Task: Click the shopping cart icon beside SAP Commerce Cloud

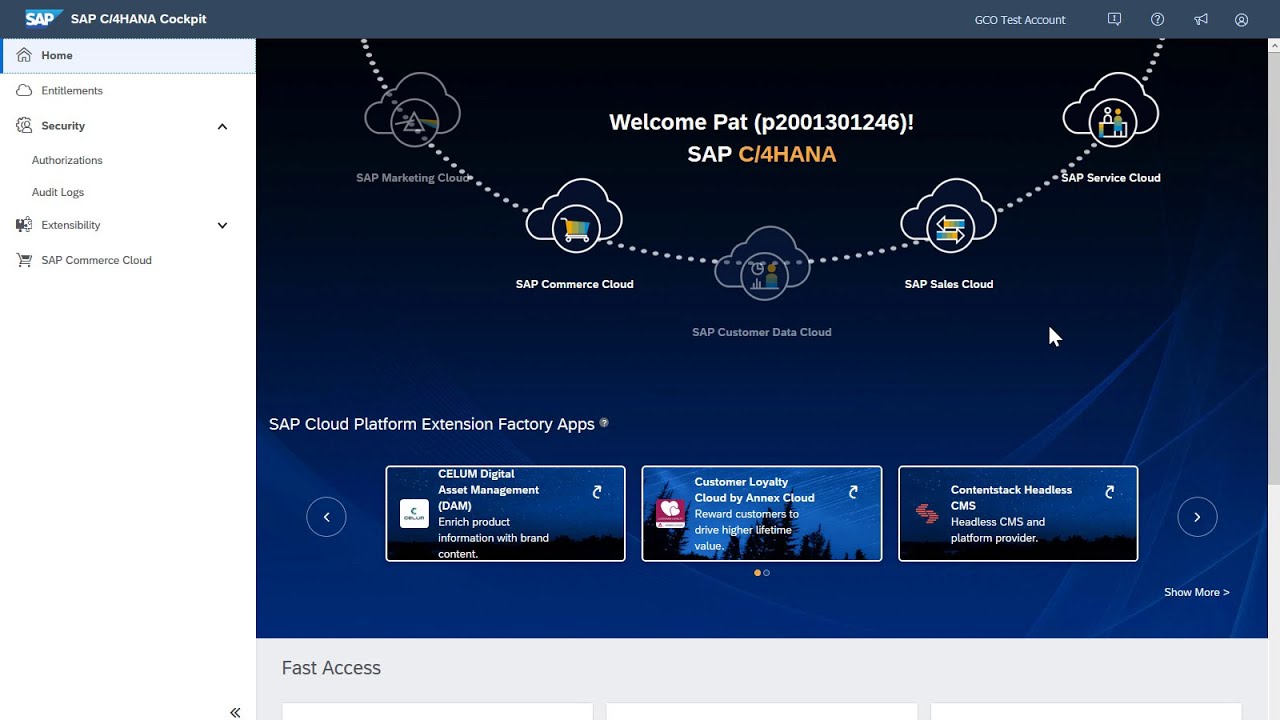Action: [x=24, y=260]
